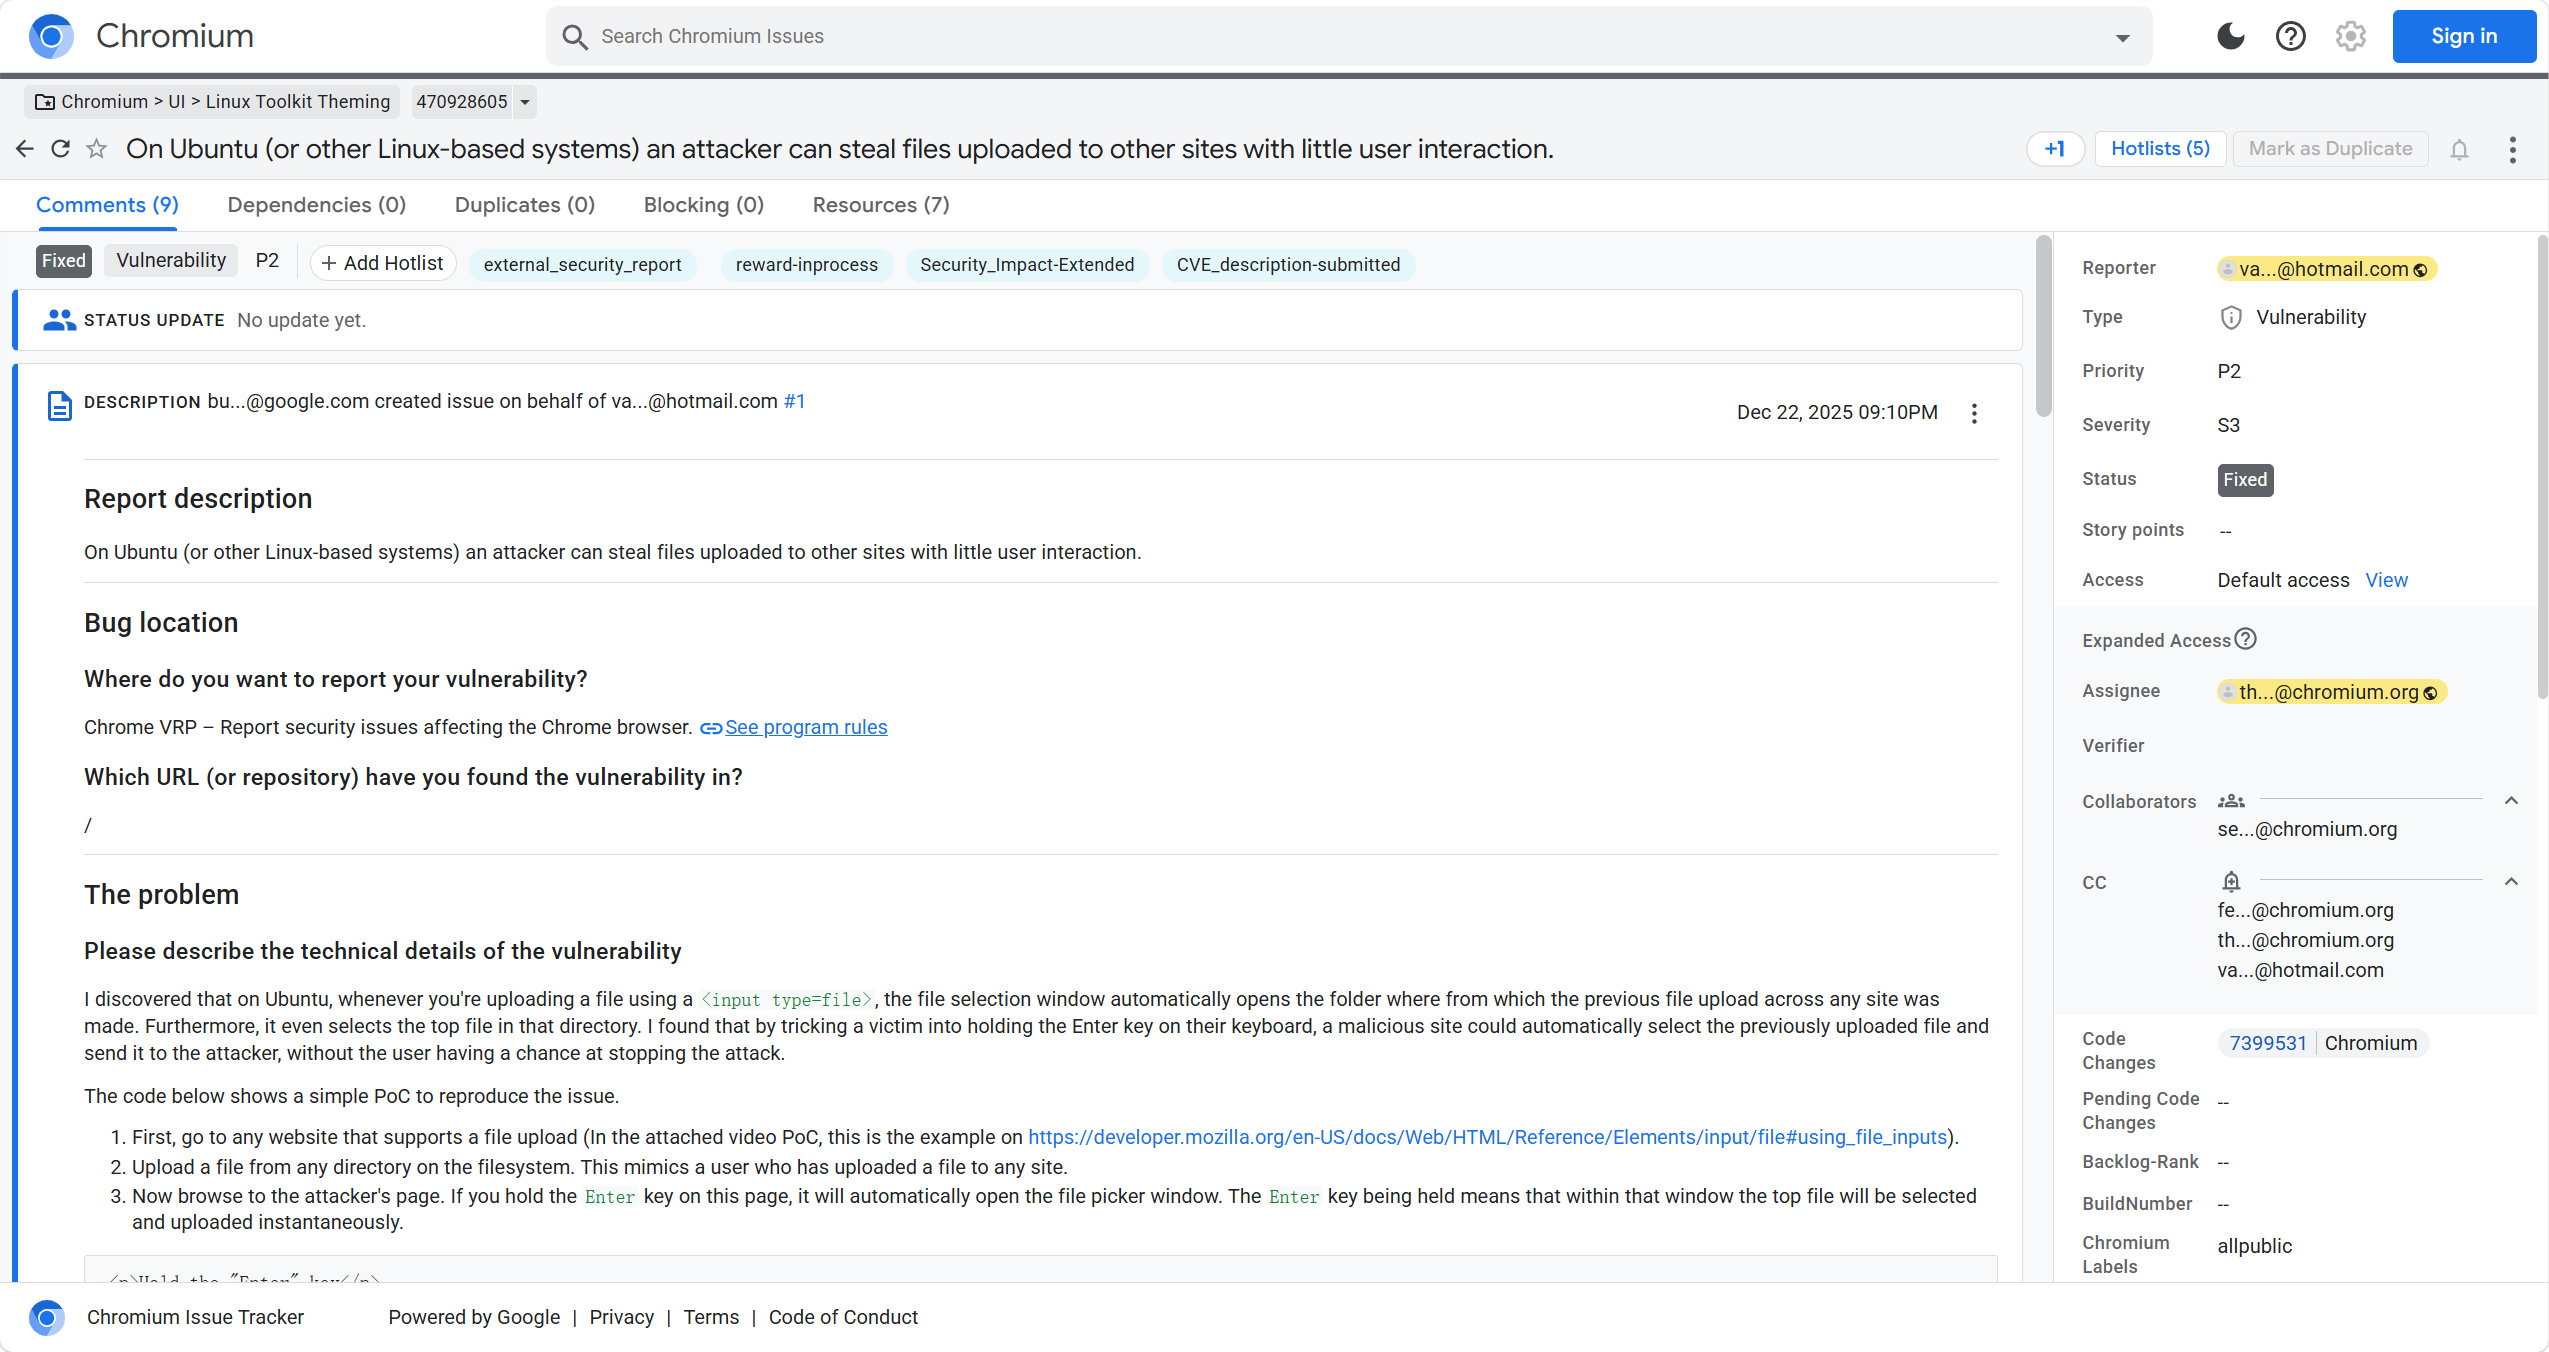Image resolution: width=2549 pixels, height=1352 pixels.
Task: Open the issue ID 470928605 dropdown
Action: point(524,102)
